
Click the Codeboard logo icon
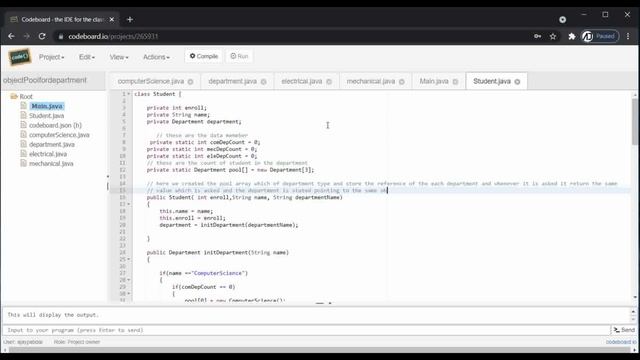pyautogui.click(x=19, y=57)
